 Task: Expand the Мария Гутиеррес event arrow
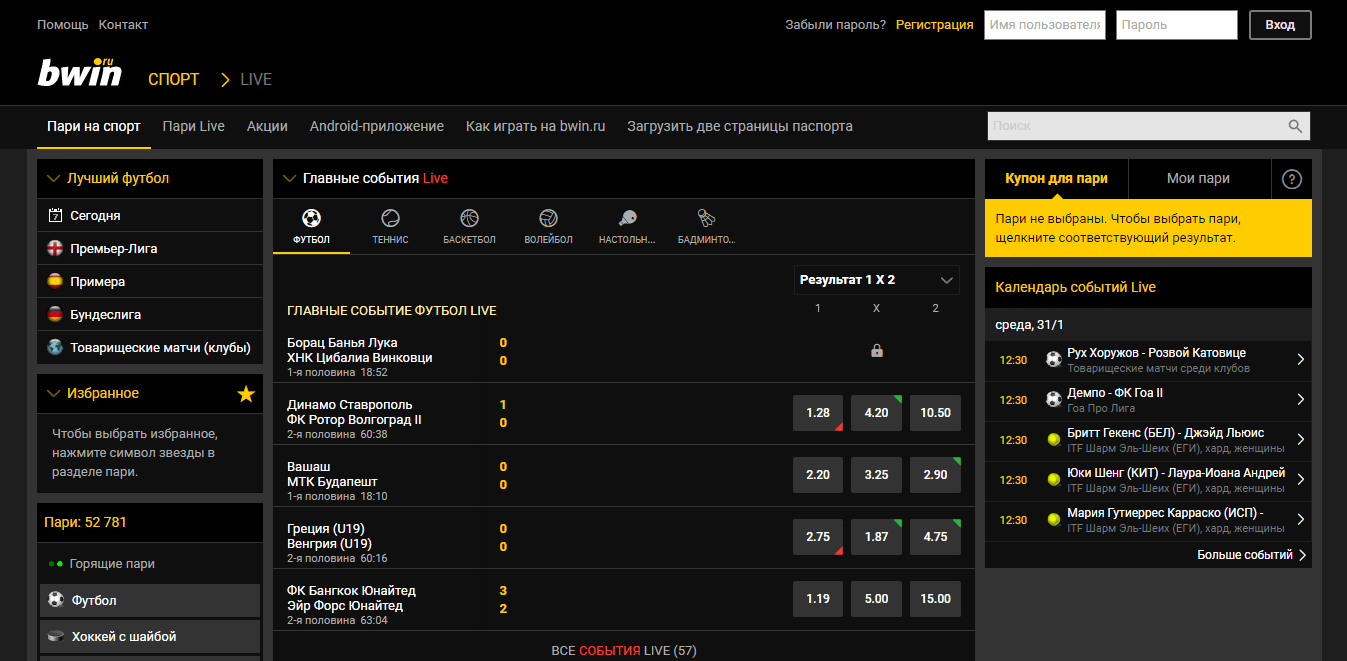(x=1300, y=519)
